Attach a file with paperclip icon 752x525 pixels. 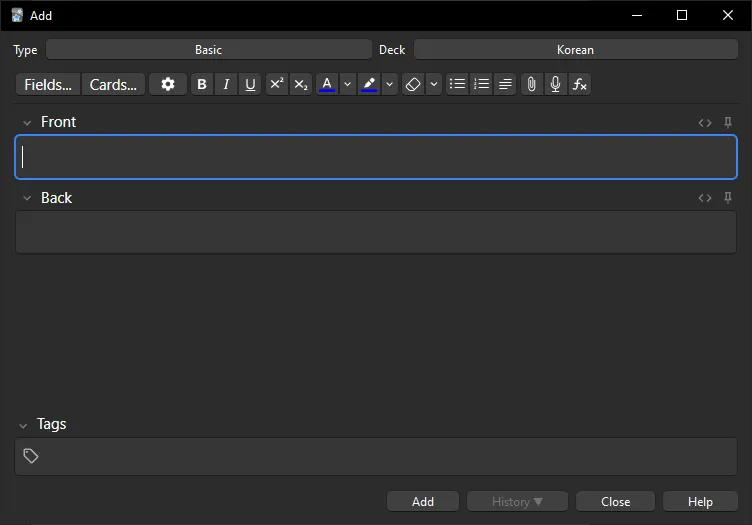tap(531, 85)
